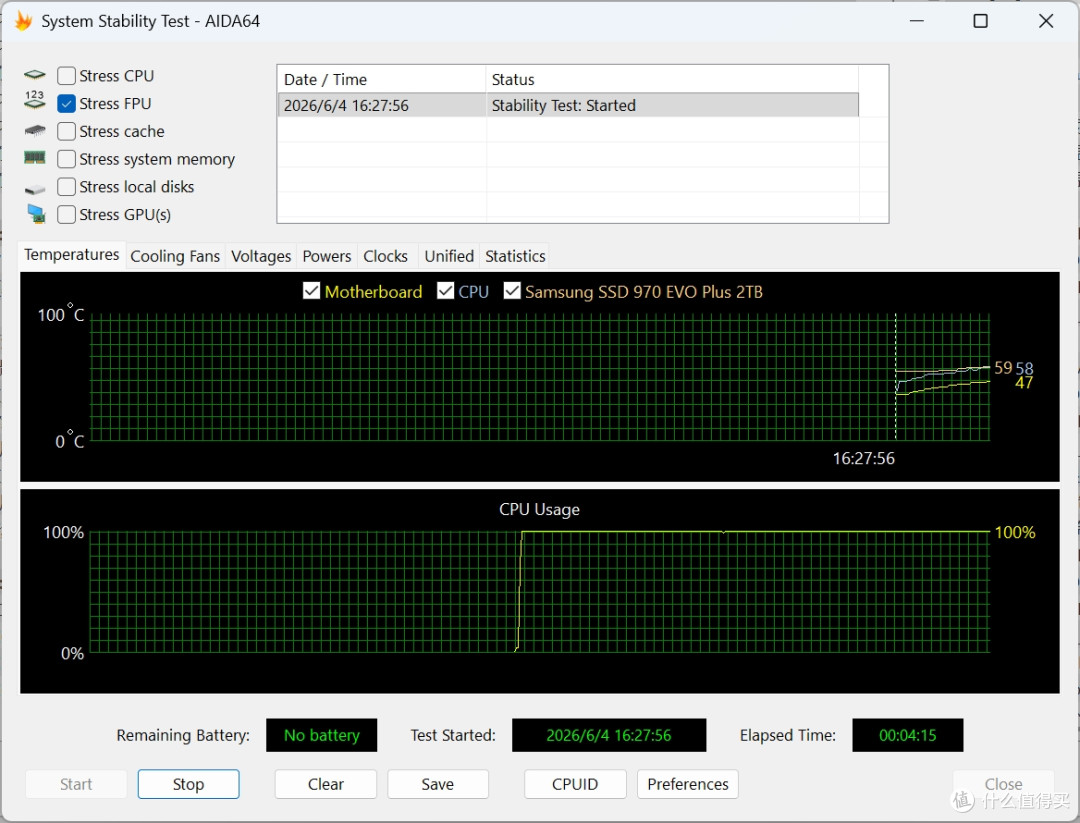
Task: Open the Powers tab
Action: 326,256
